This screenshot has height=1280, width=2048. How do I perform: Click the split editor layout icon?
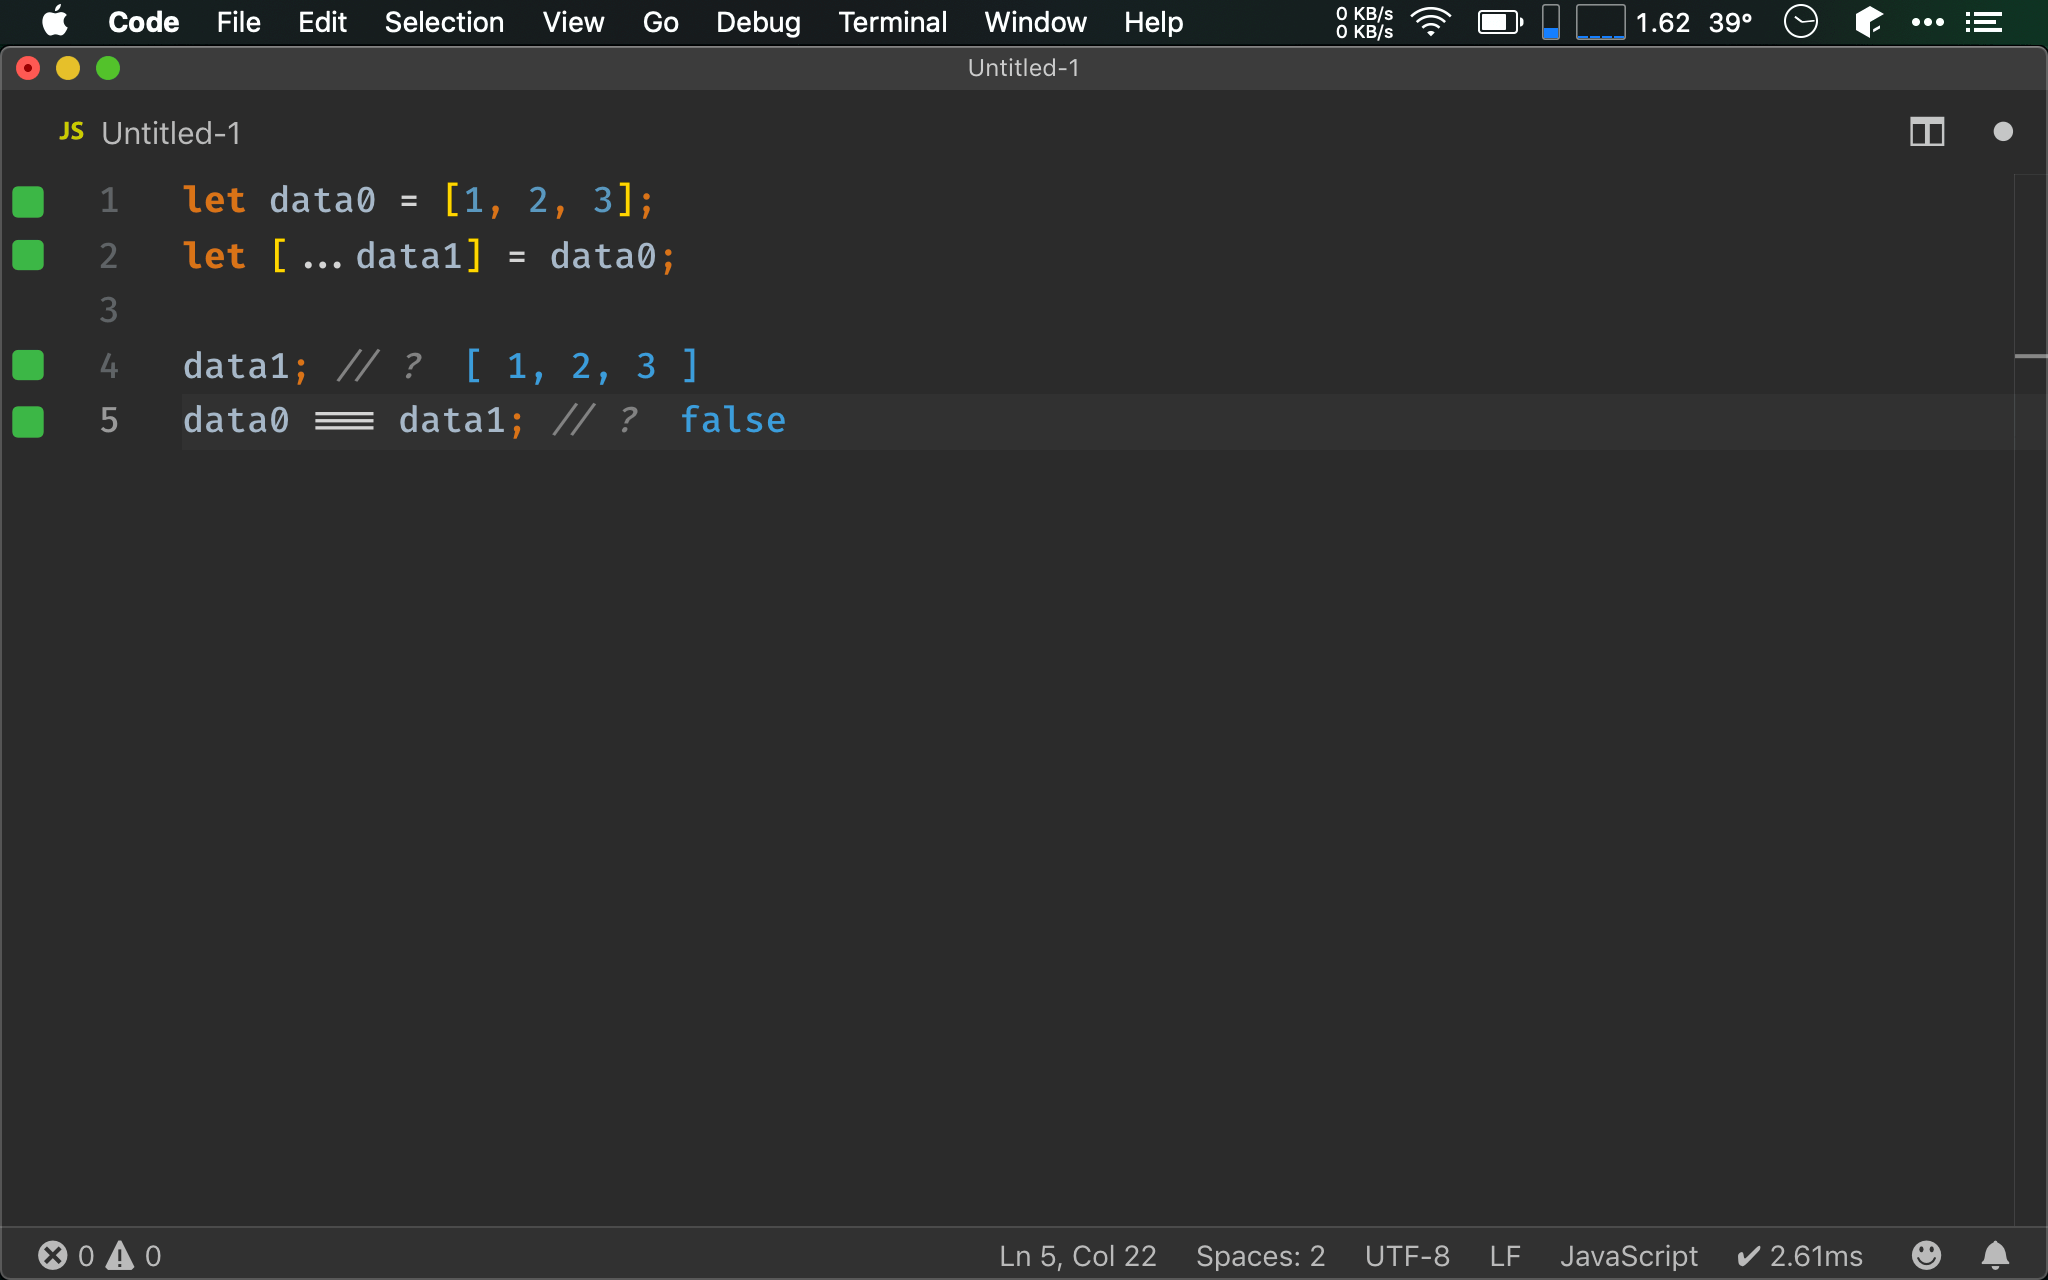(1927, 131)
